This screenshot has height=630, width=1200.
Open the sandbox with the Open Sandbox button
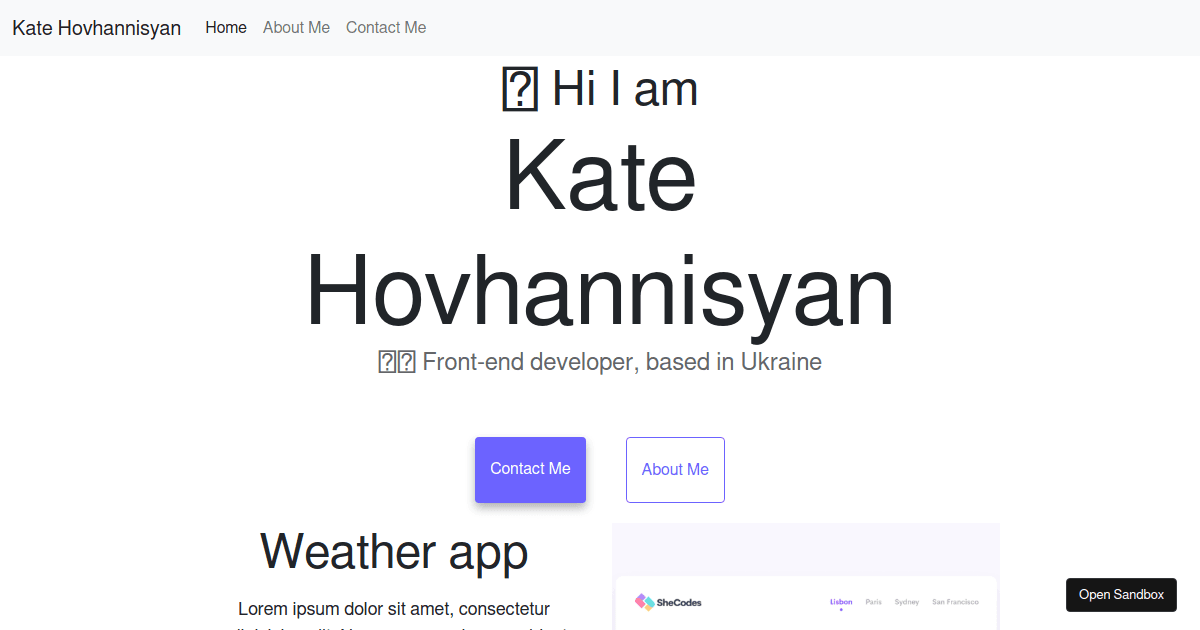[1121, 594]
